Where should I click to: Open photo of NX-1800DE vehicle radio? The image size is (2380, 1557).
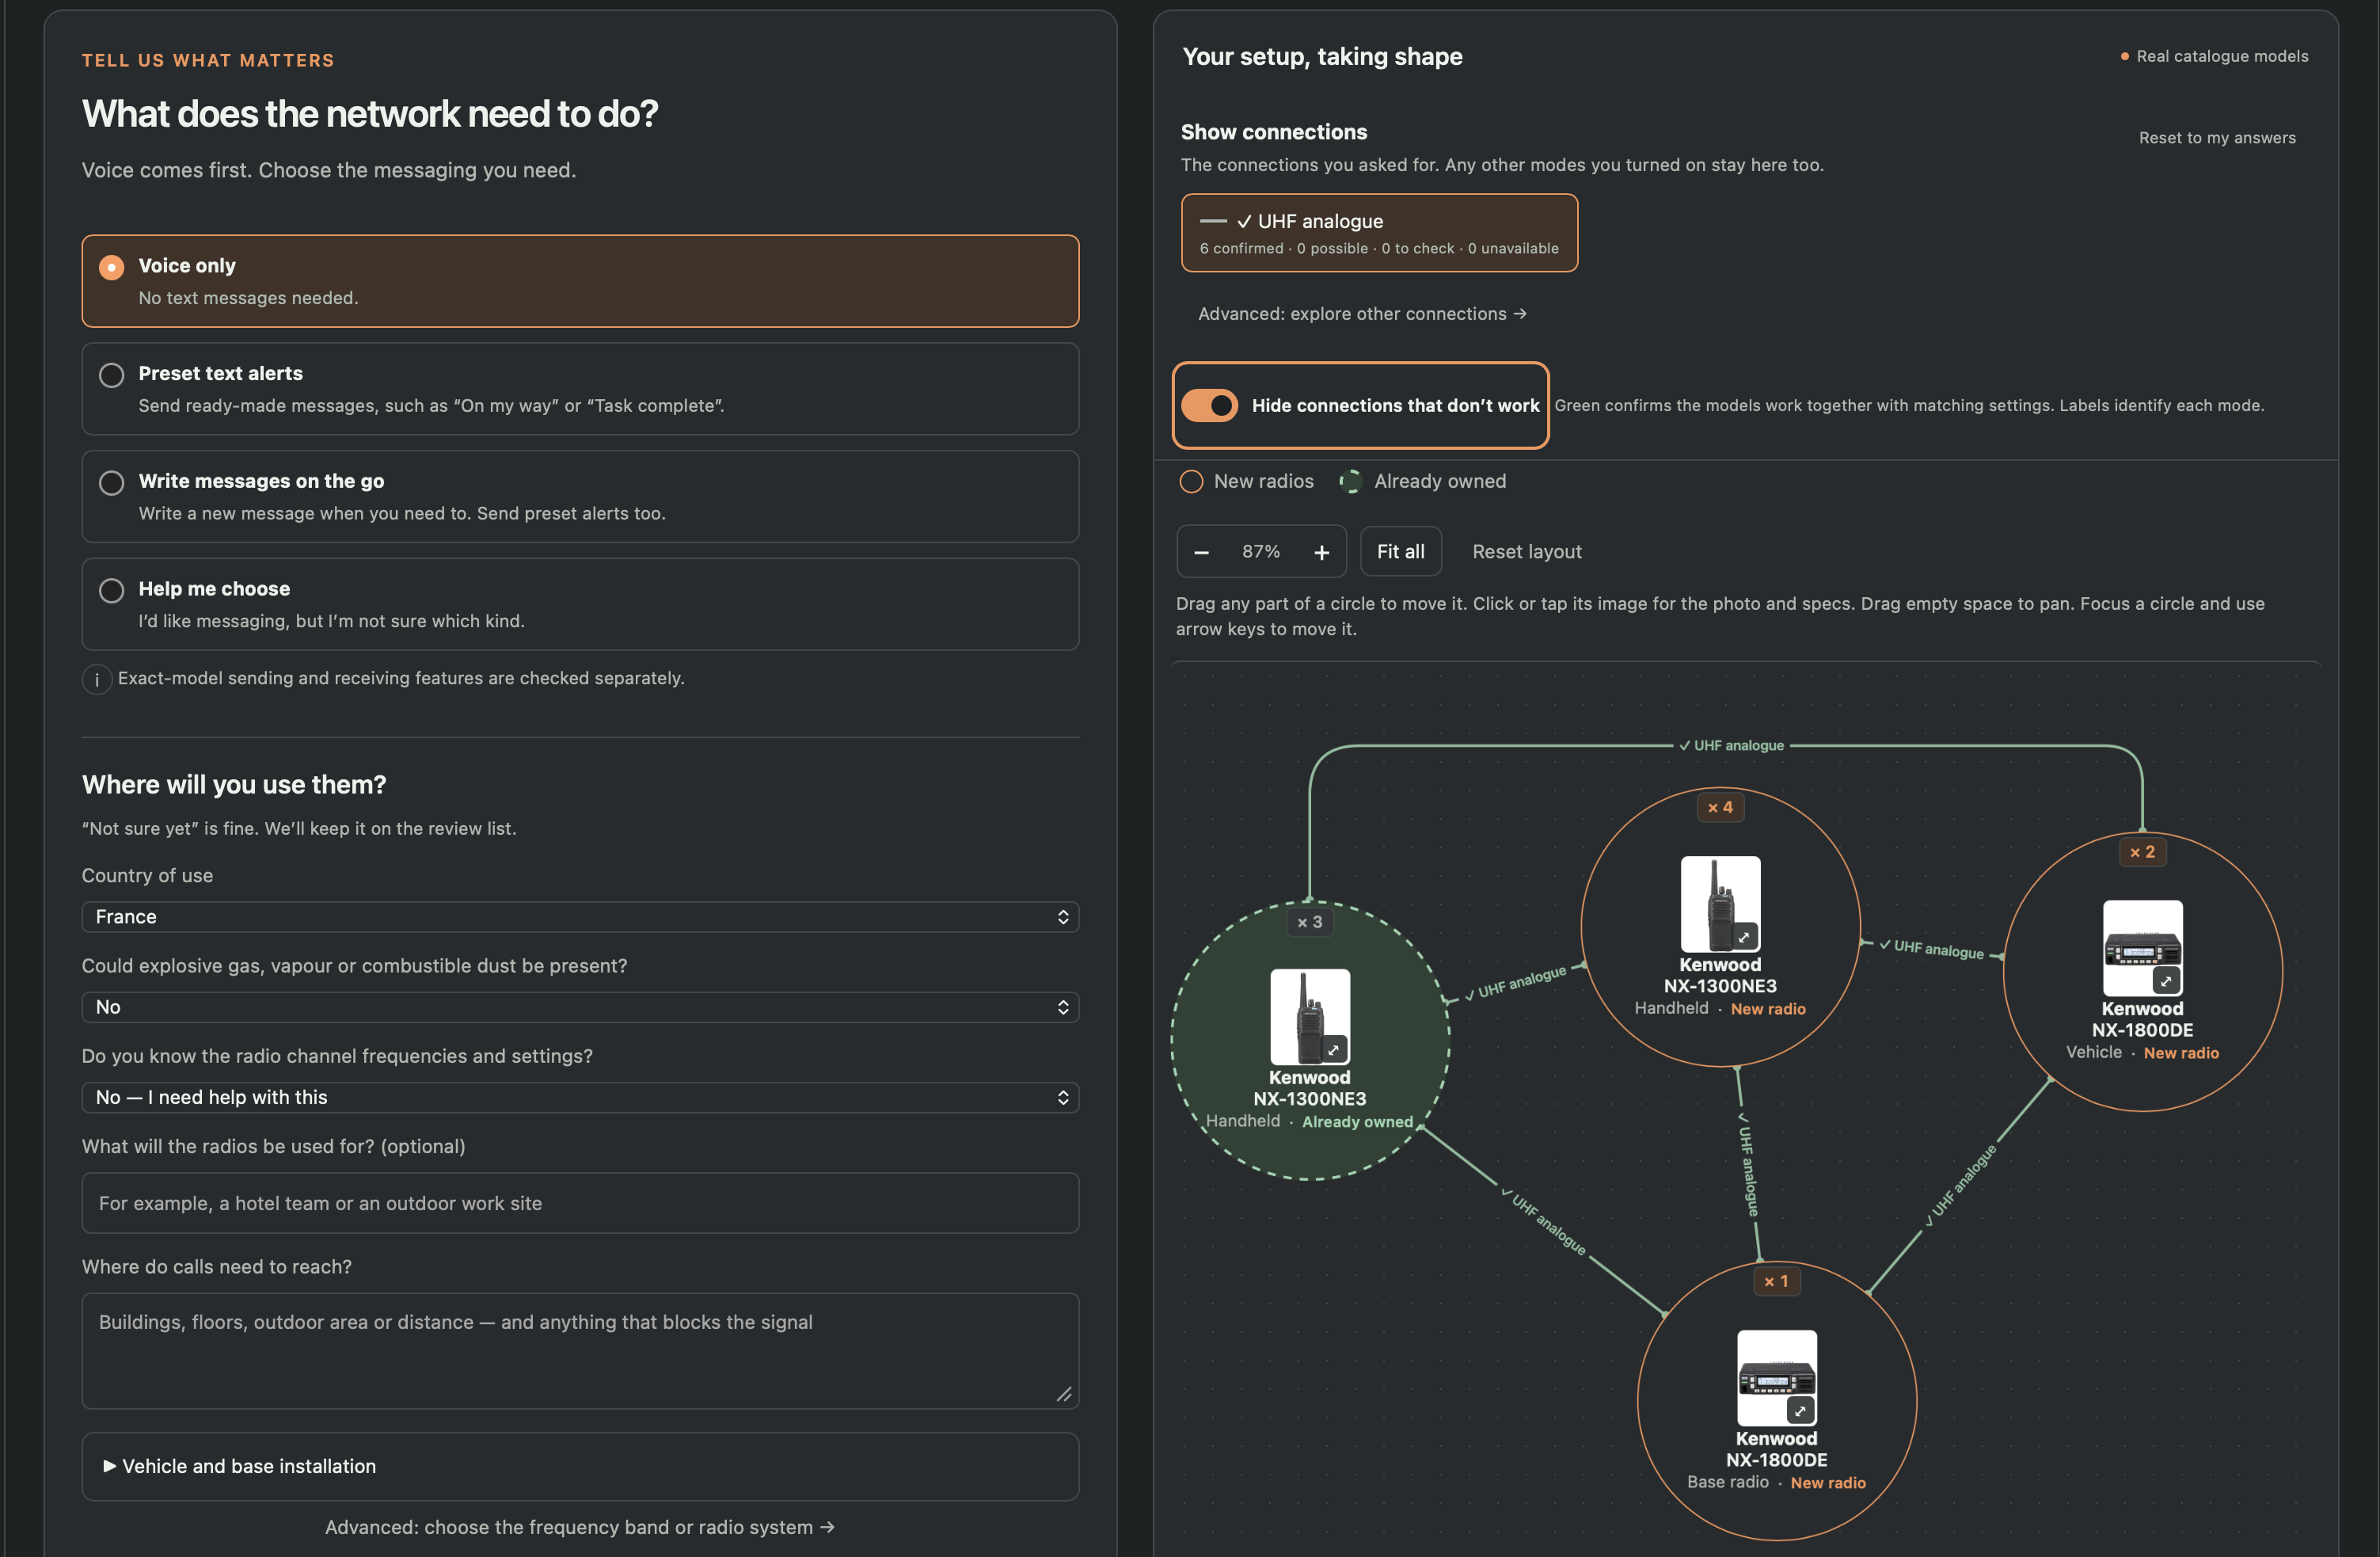[2142, 948]
